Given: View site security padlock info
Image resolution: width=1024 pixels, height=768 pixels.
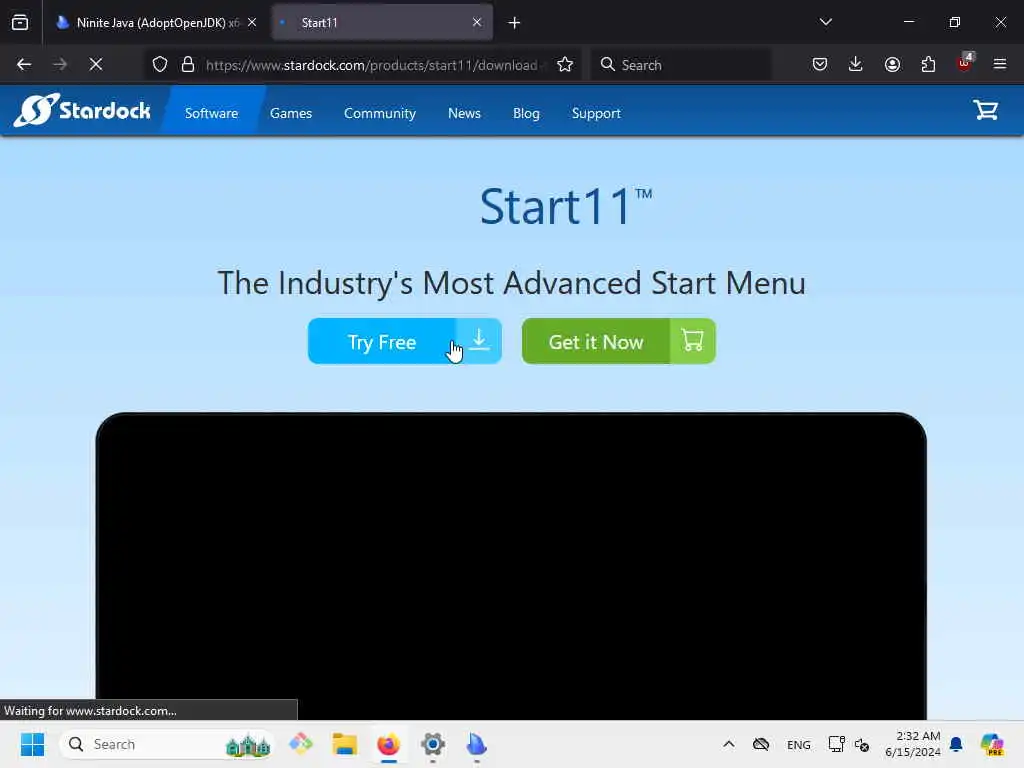Looking at the screenshot, I should point(188,64).
